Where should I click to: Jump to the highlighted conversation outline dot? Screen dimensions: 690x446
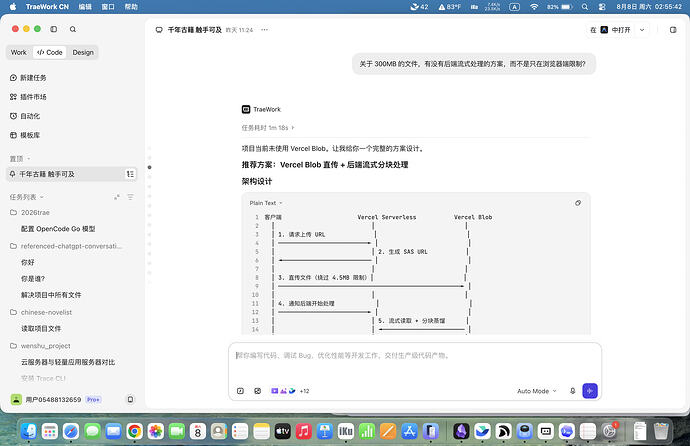[x=150, y=167]
